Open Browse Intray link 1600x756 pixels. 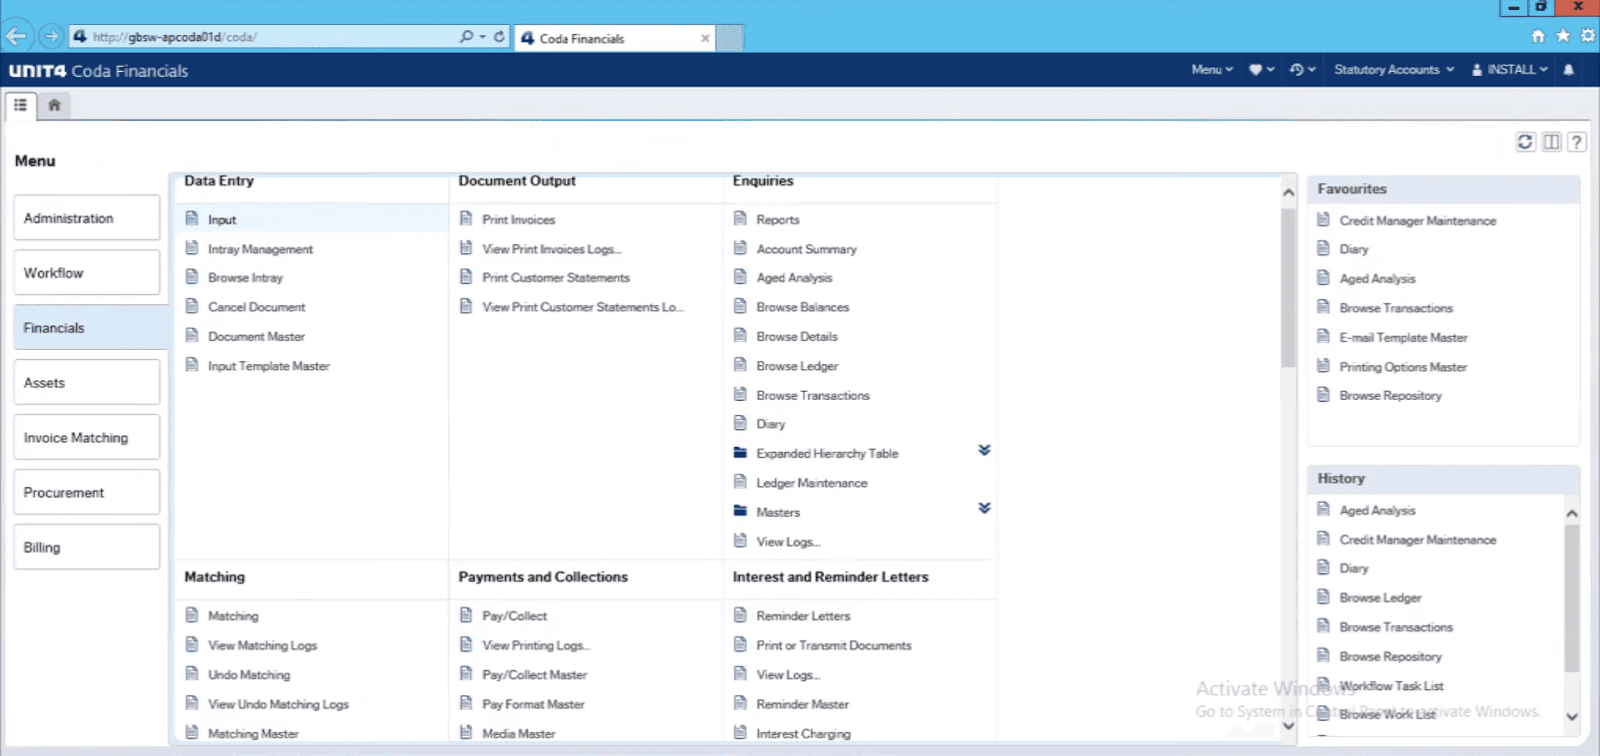245,278
